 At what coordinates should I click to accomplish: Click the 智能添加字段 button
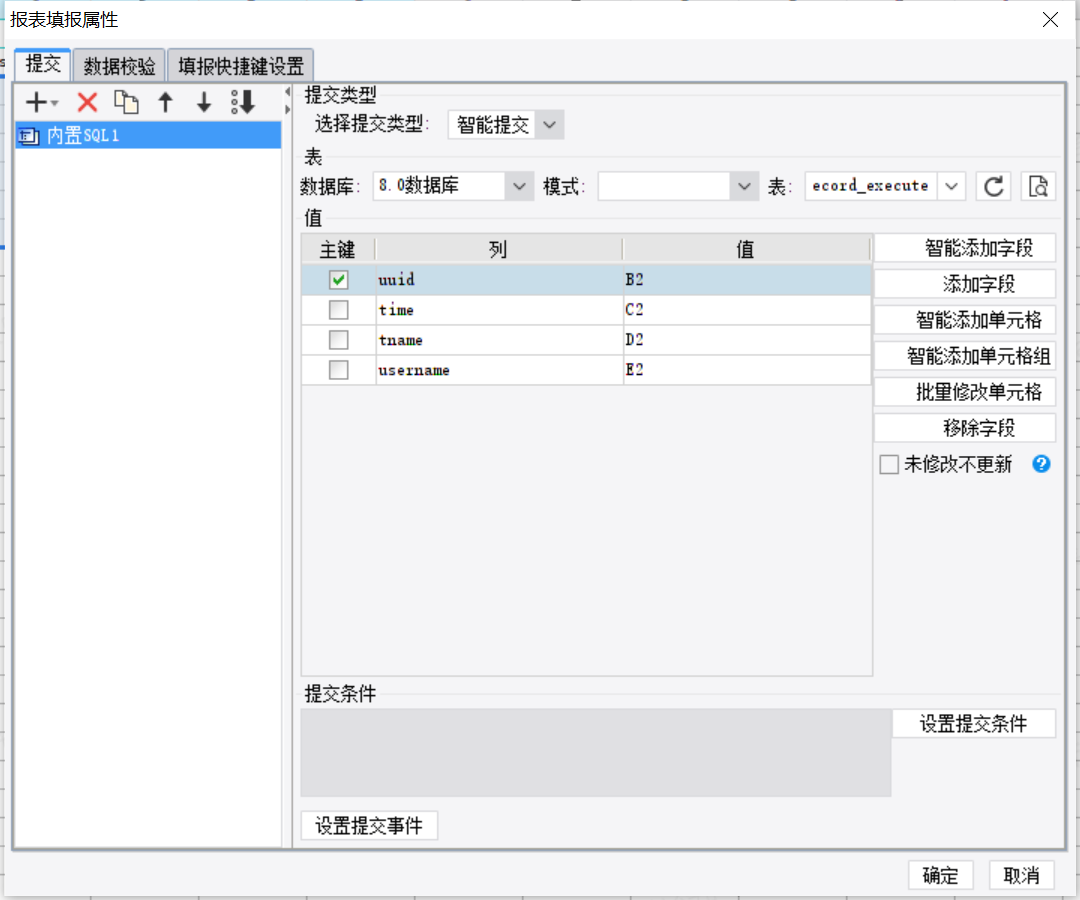[964, 248]
